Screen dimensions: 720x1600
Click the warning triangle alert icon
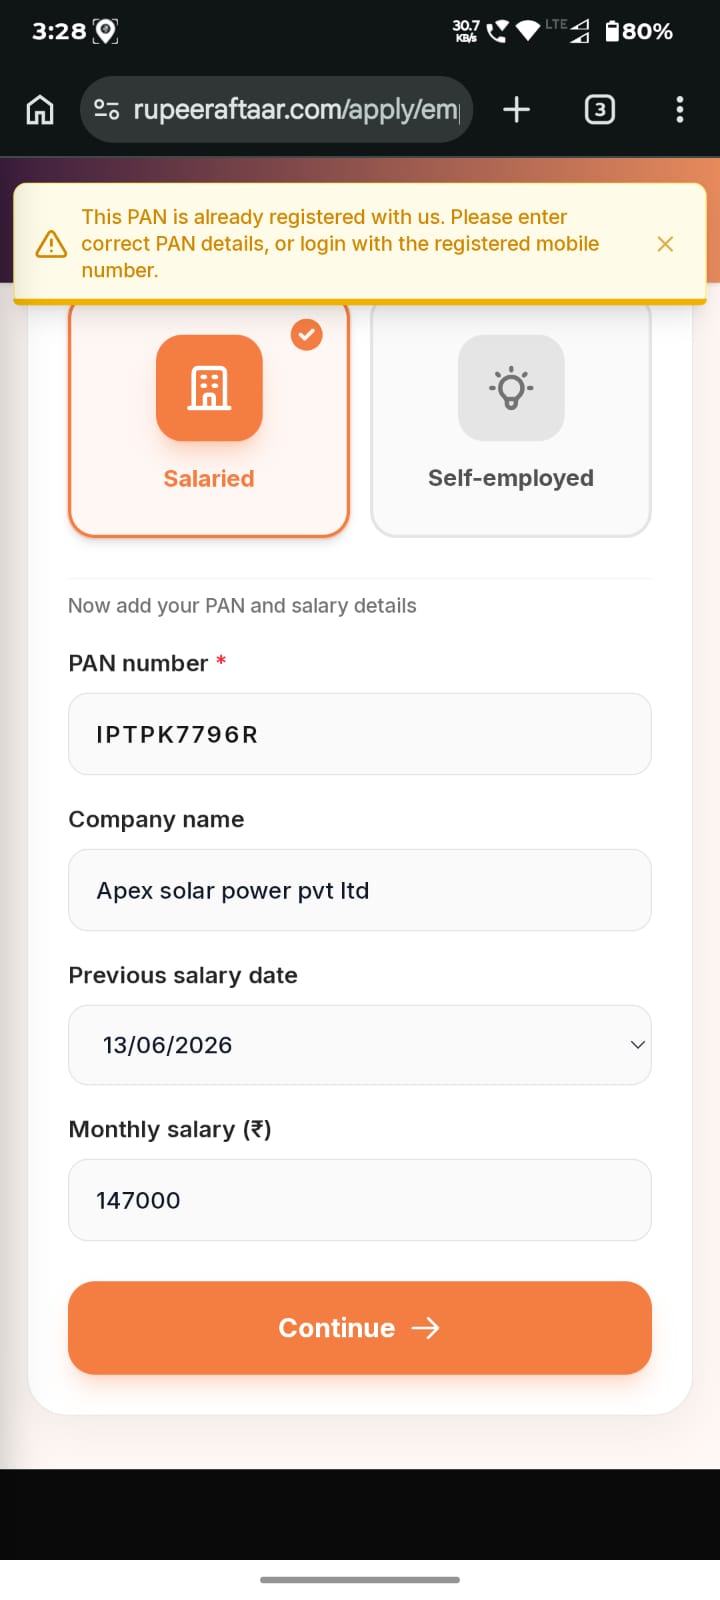coord(51,244)
